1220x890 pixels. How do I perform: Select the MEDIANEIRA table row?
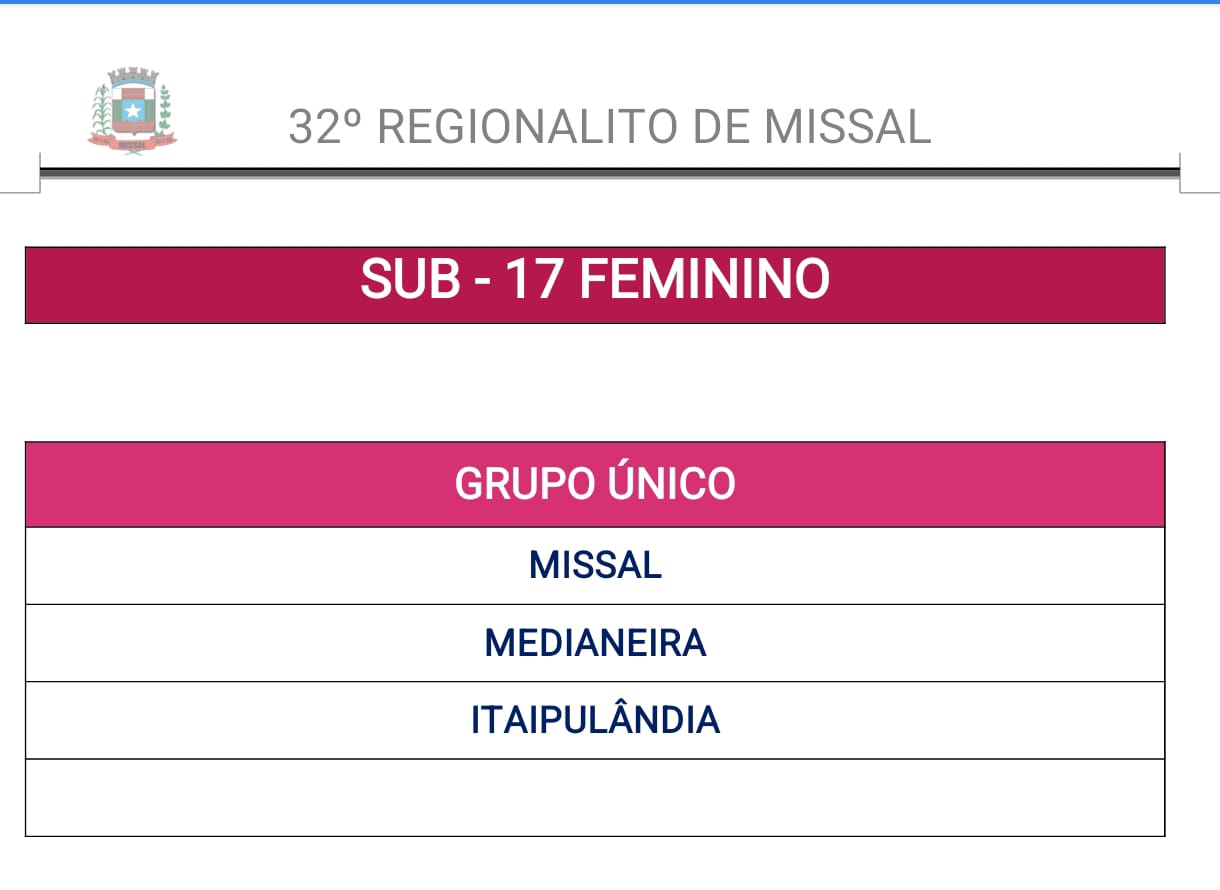(595, 643)
